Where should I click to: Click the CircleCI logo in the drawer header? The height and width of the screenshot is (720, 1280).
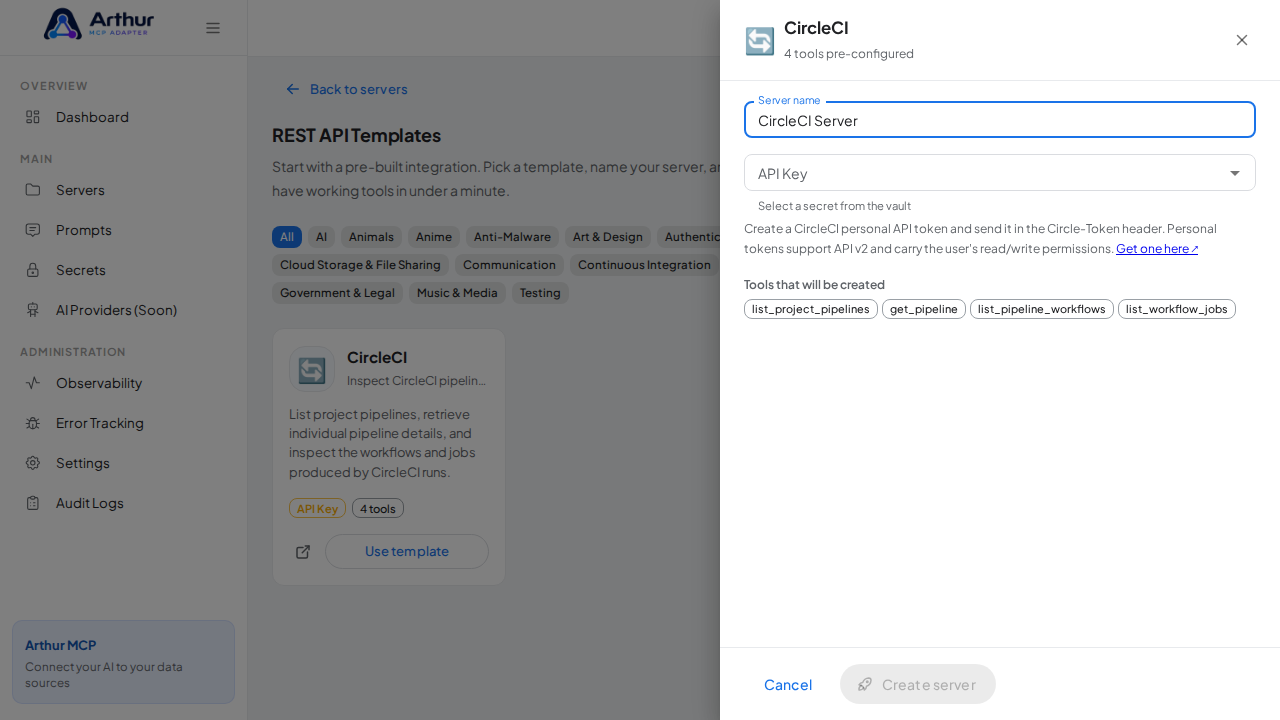pos(760,41)
